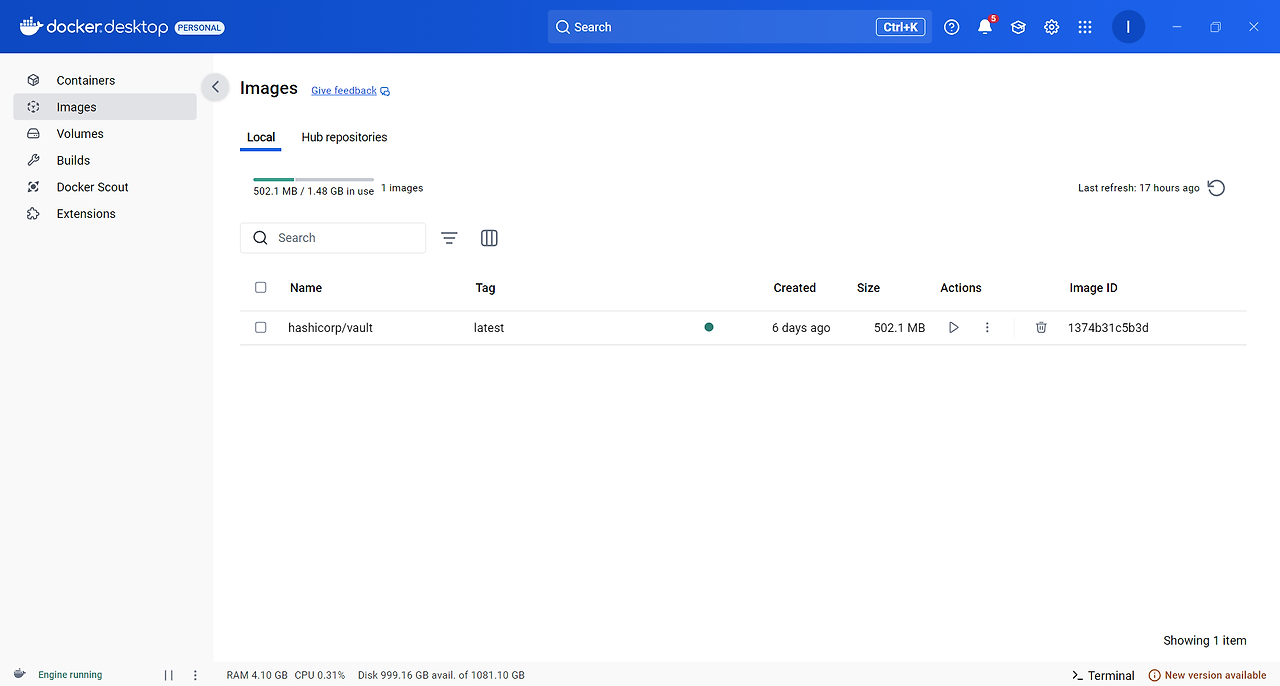Screen dimensions: 1280x686
Task: Click the global Search bar
Action: pos(739,27)
